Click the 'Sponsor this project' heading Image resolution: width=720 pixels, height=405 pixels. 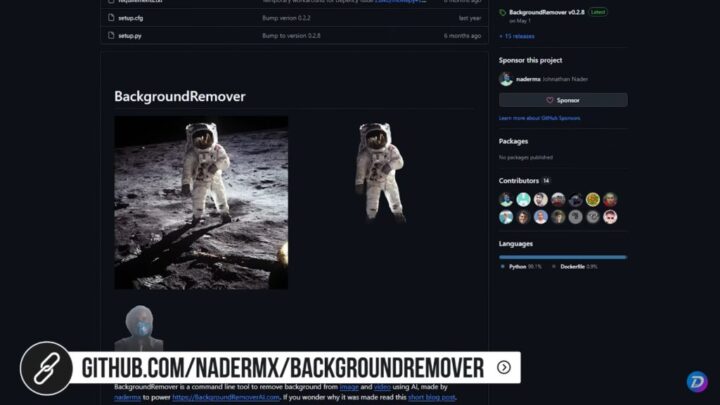pyautogui.click(x=530, y=60)
